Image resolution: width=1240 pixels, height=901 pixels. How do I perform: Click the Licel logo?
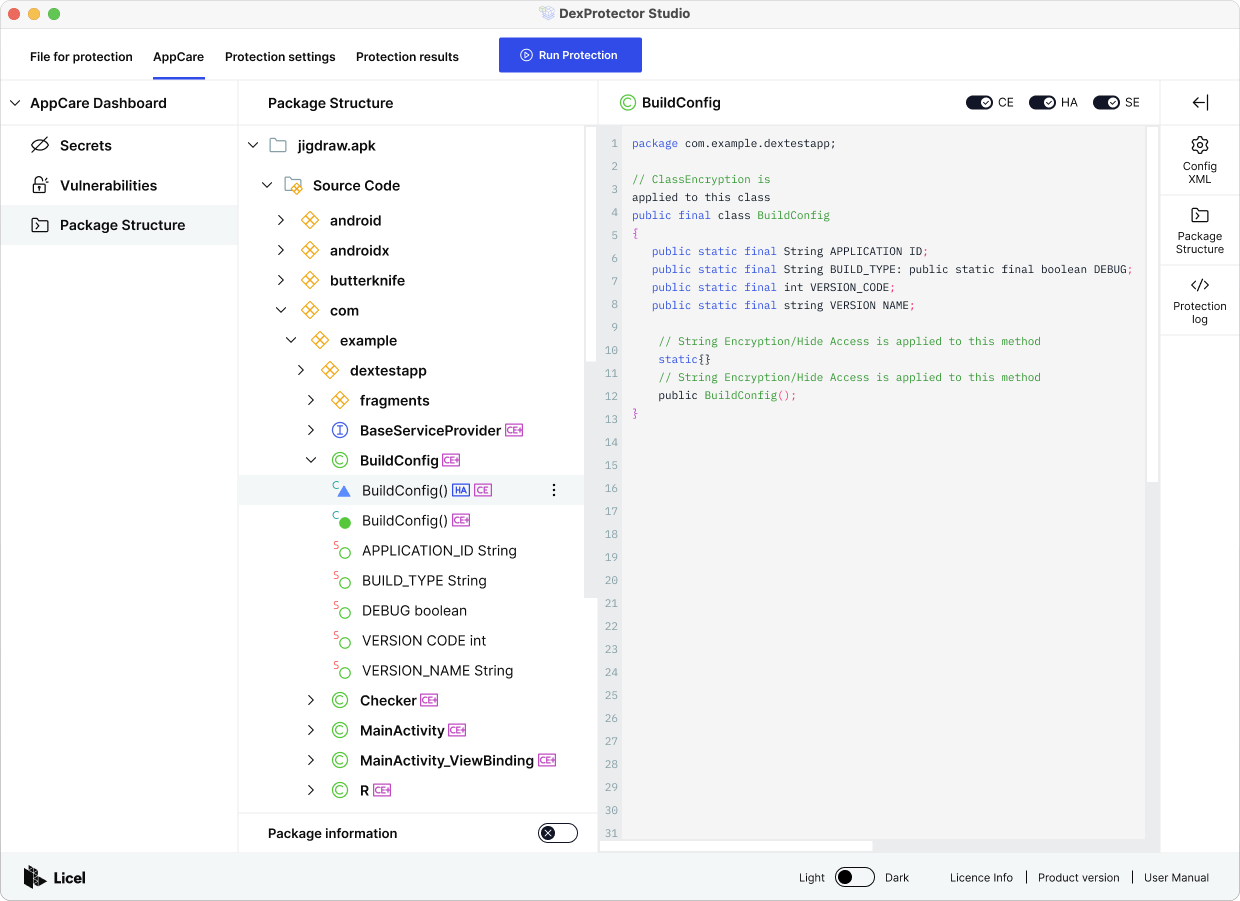[55, 877]
